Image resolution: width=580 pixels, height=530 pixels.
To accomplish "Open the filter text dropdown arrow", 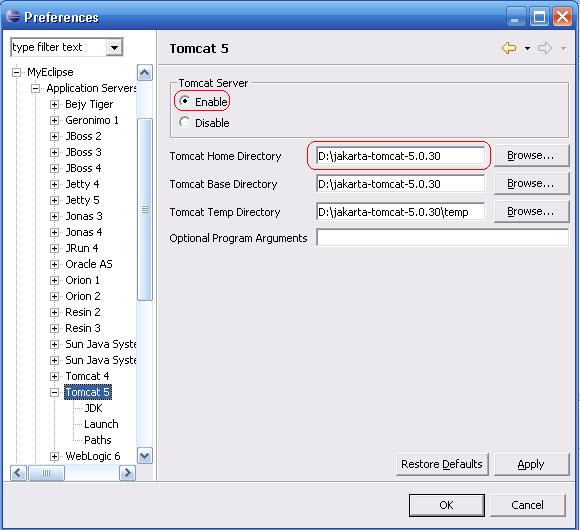I will pos(114,47).
